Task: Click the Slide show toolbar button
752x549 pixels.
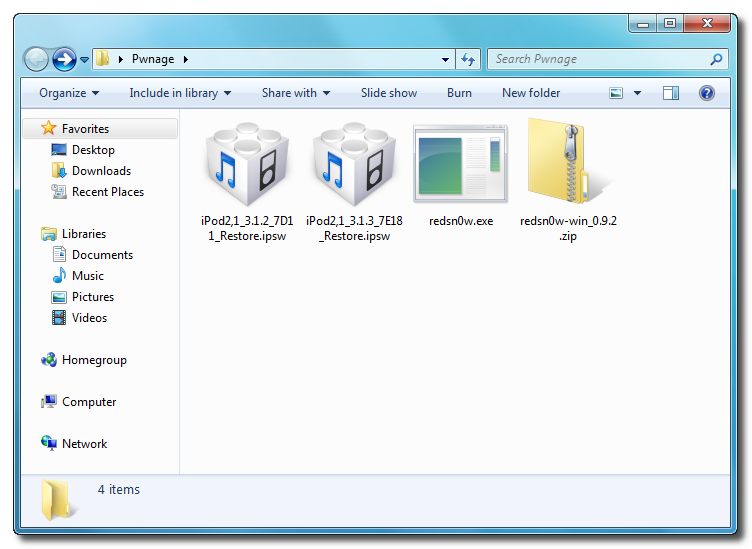Action: point(389,93)
